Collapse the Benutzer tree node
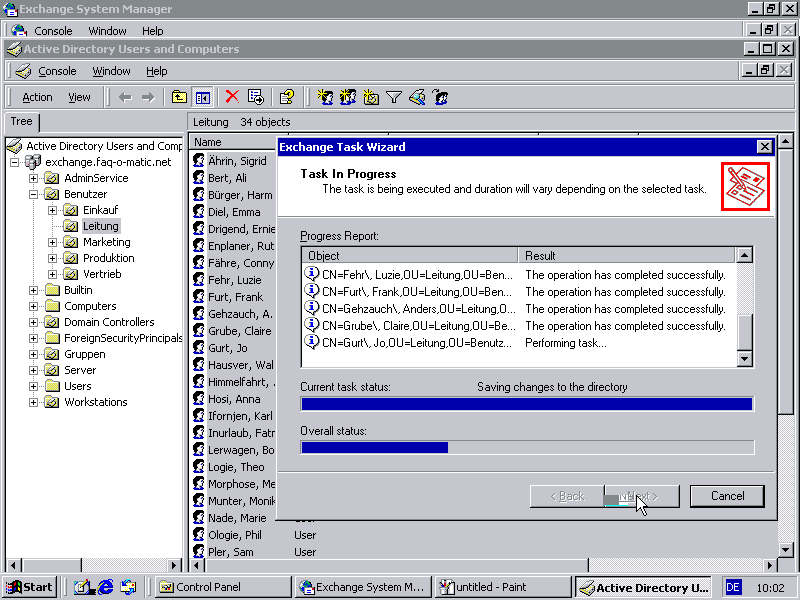 (x=33, y=194)
